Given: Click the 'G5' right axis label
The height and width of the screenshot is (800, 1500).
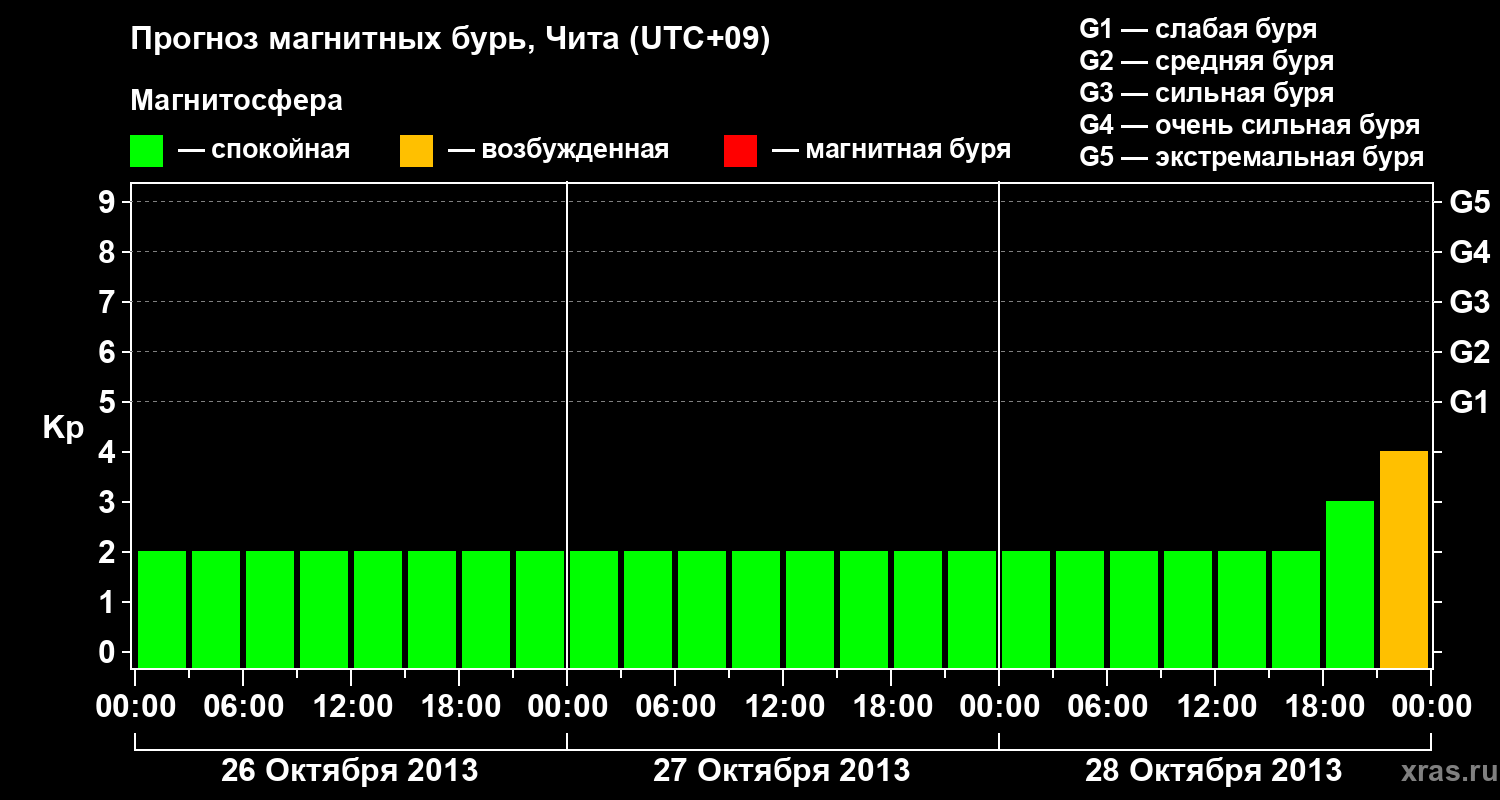Looking at the screenshot, I should pyautogui.click(x=1469, y=202).
